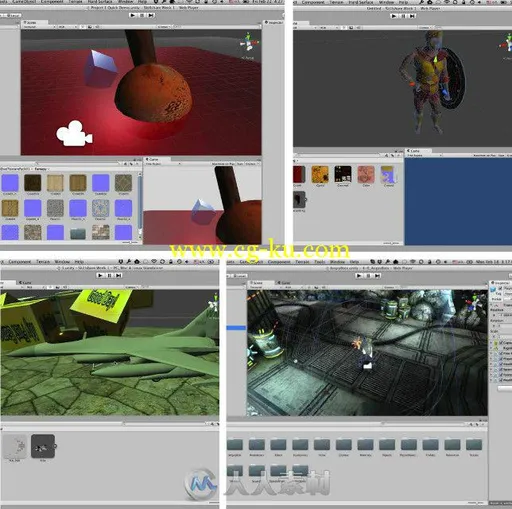Select the blue mosaic pattern texture asset
The width and height of the screenshot is (512, 509).
point(100,208)
